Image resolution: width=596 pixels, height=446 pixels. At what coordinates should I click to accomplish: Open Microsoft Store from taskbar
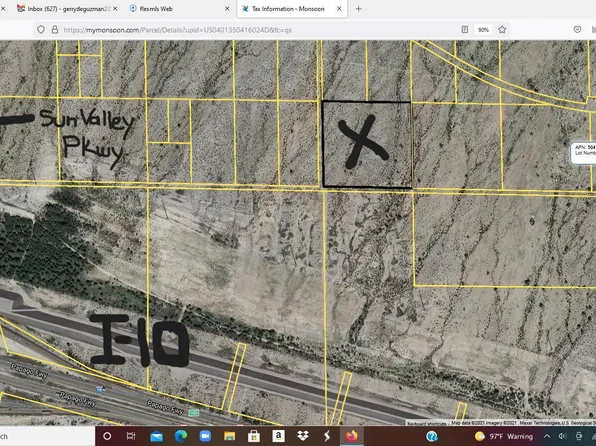254,436
